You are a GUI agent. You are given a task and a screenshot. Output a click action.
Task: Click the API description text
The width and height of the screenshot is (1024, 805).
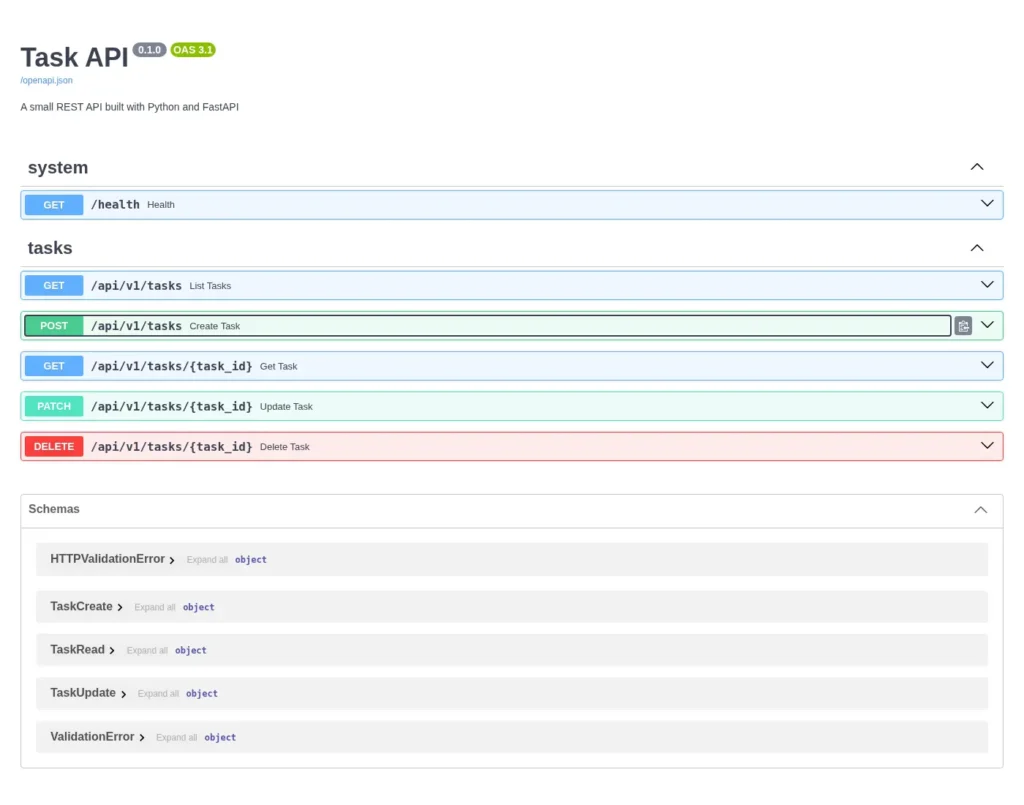129,107
